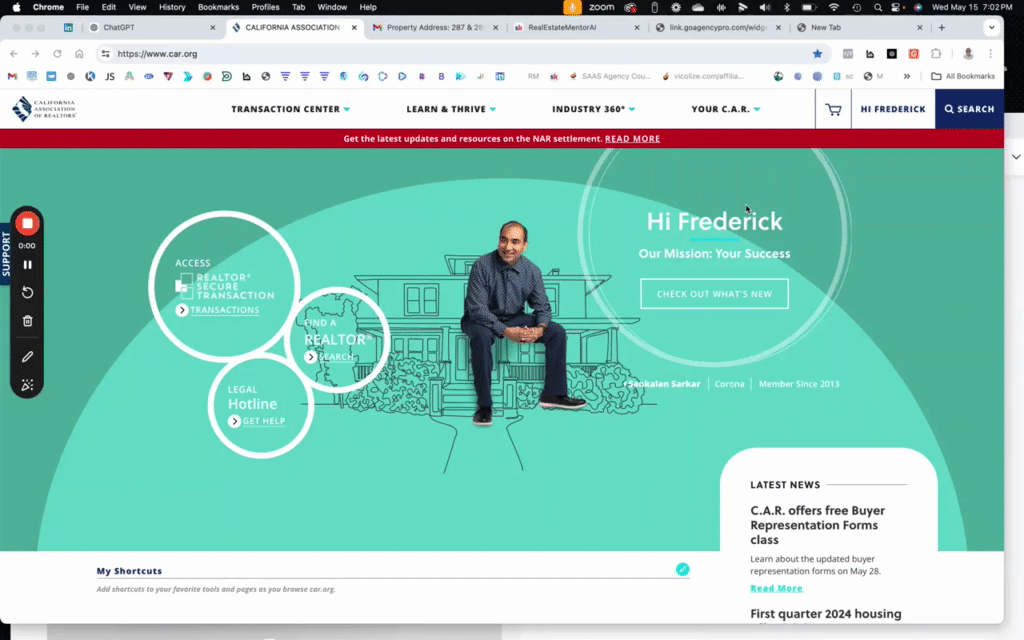
Task: Open the Apple menu
Action: coord(16,7)
